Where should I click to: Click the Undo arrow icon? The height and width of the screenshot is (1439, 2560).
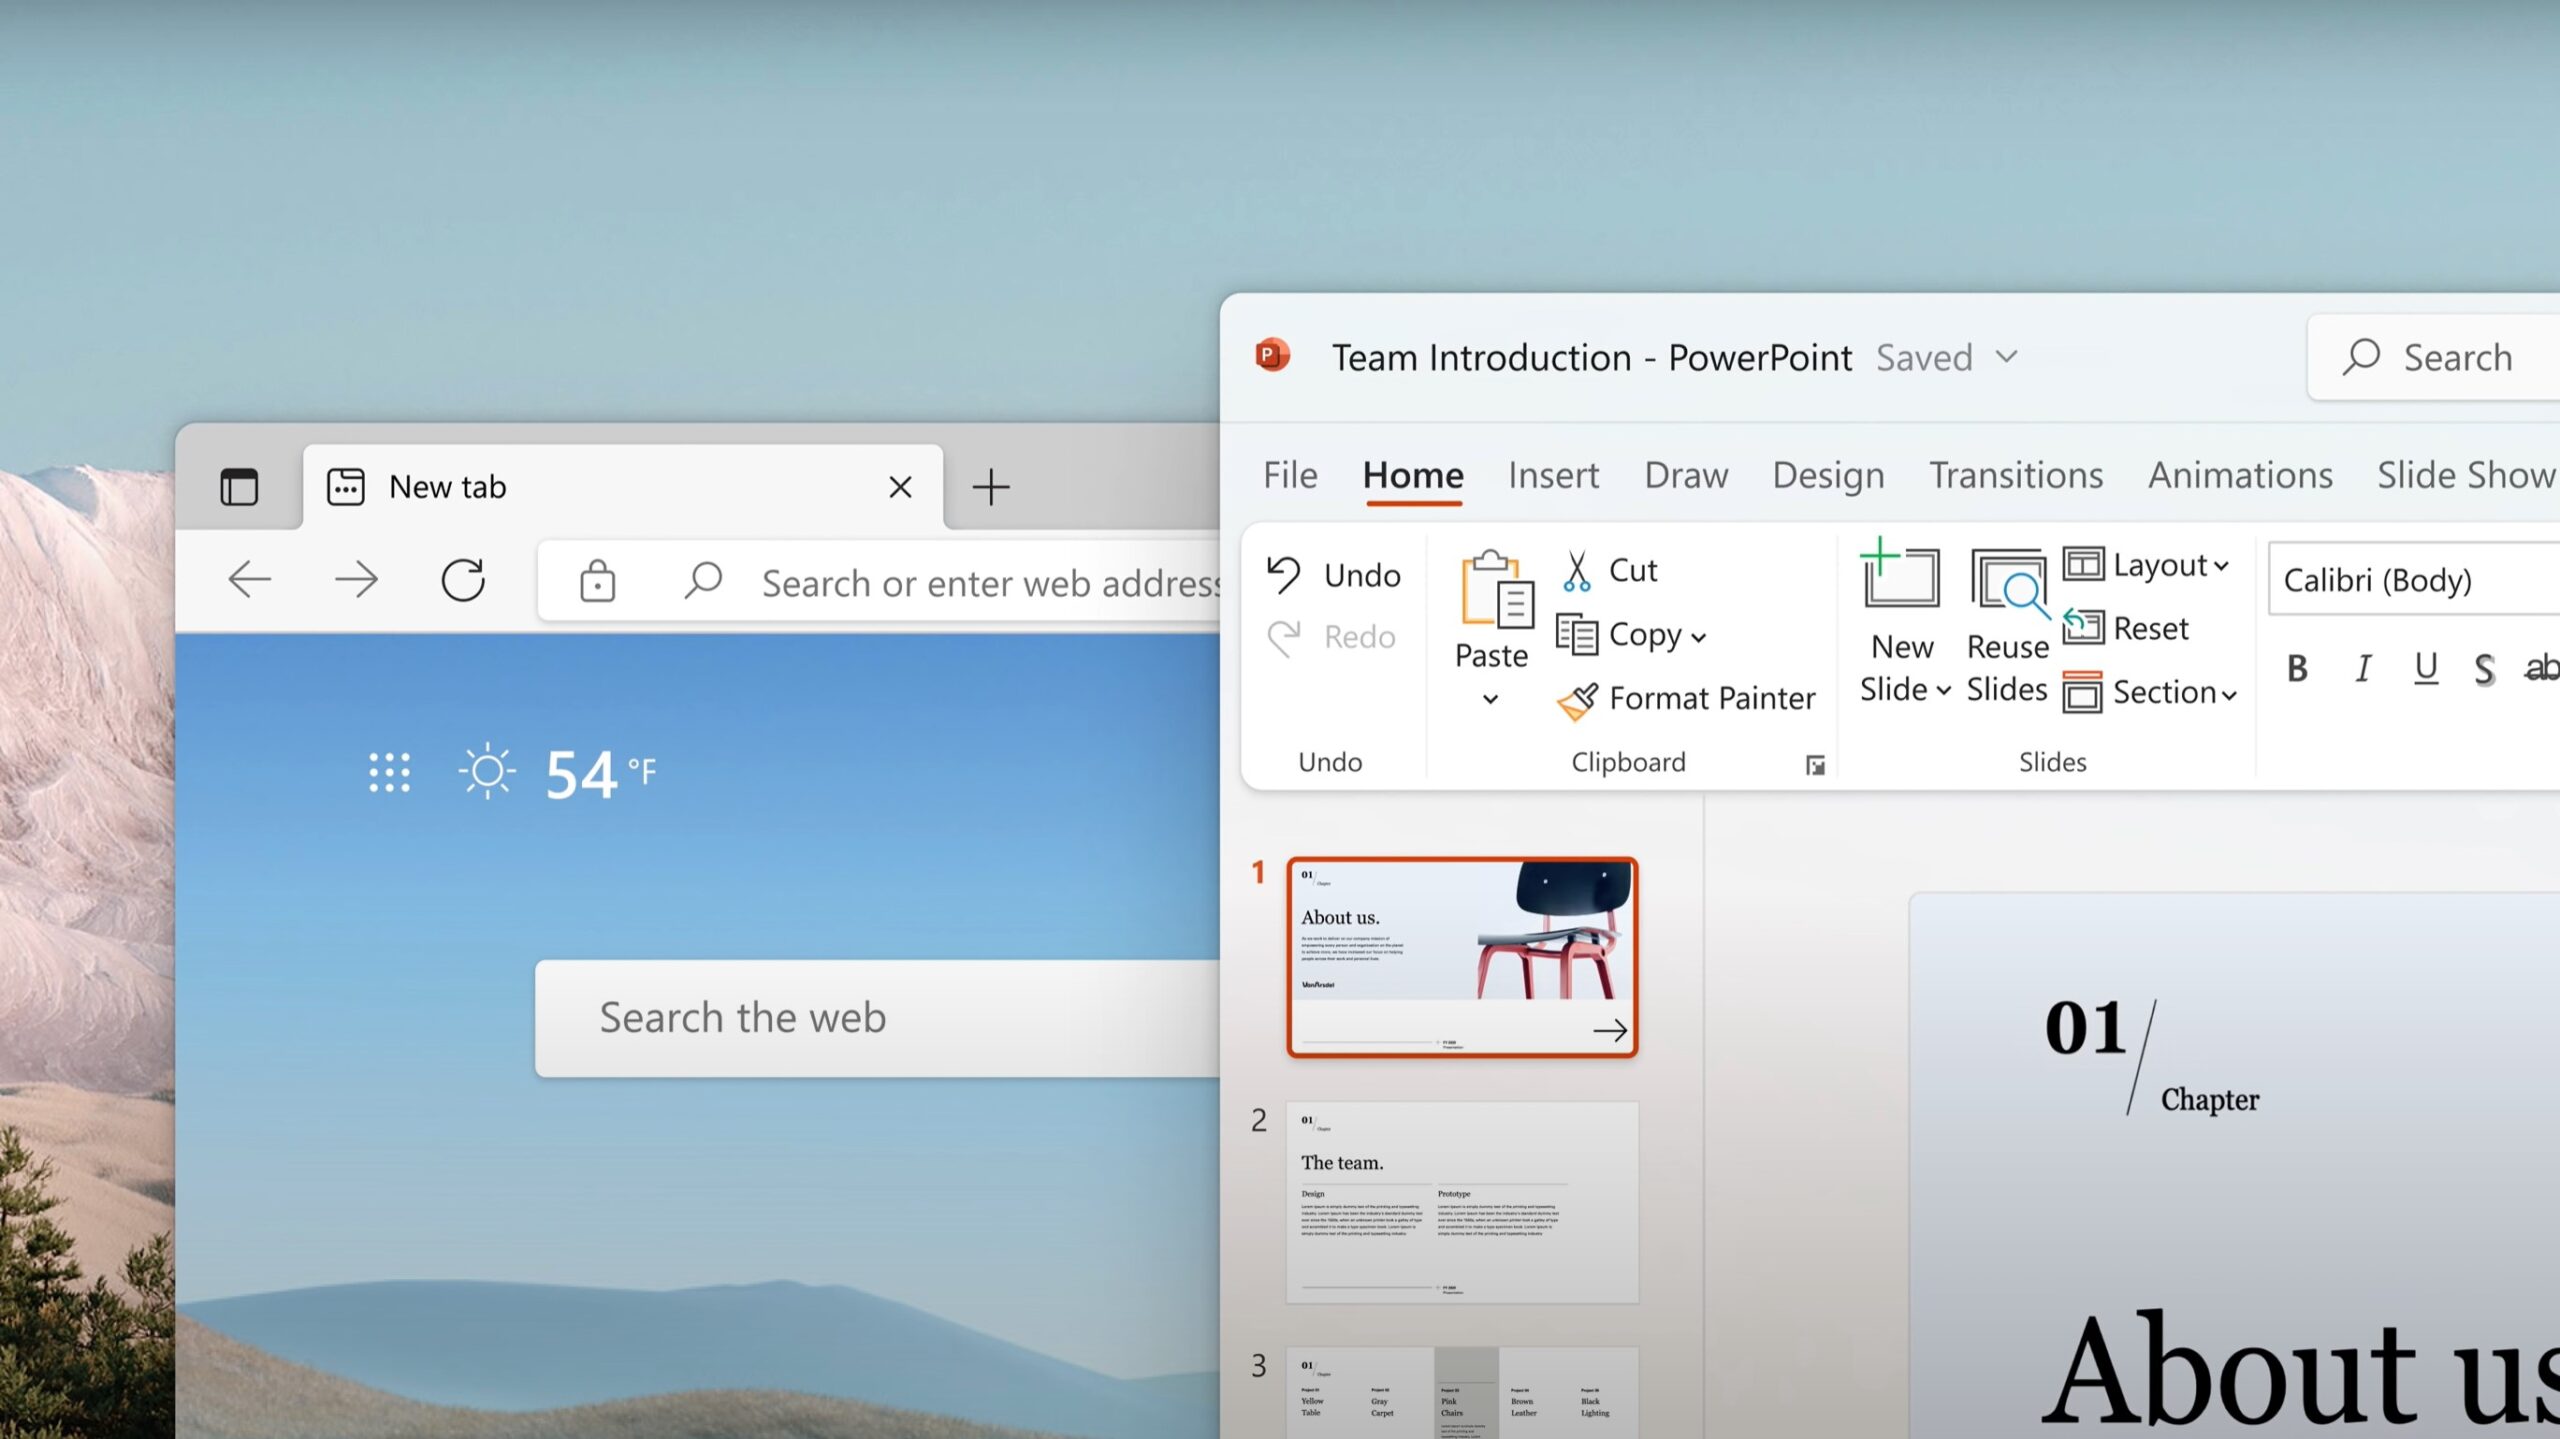tap(1284, 575)
